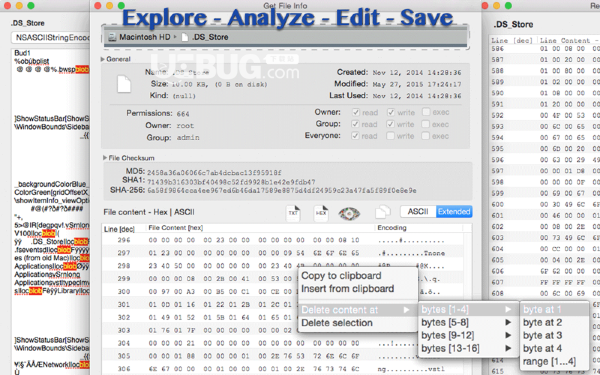The width and height of the screenshot is (600, 375).
Task: Click Bud1 text in left window
Action: click(22, 53)
